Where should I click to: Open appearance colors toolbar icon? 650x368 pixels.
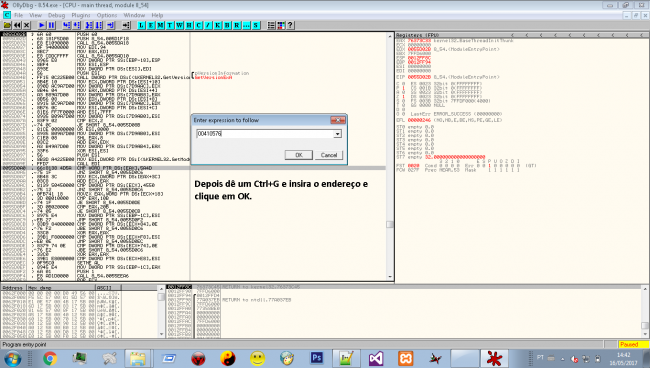coord(281,25)
